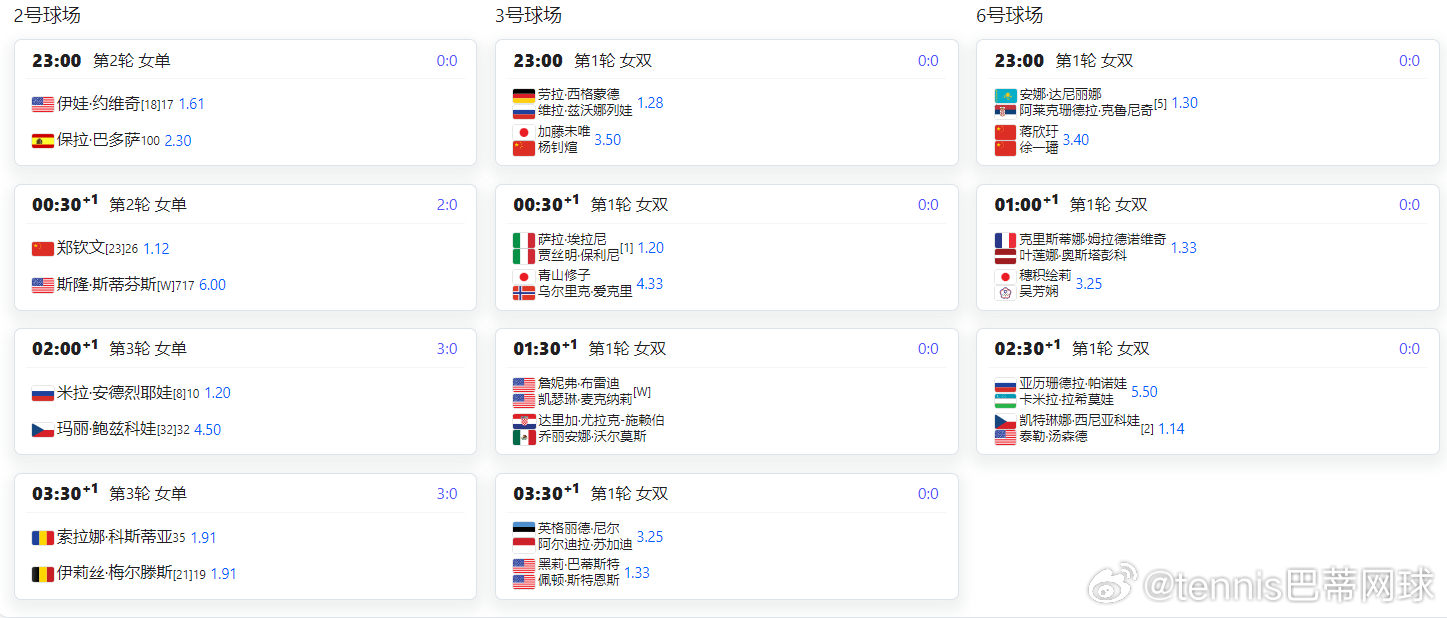
Task: Click the Czech flag beside 玛丽·鲍兹科娃
Action: click(43, 430)
